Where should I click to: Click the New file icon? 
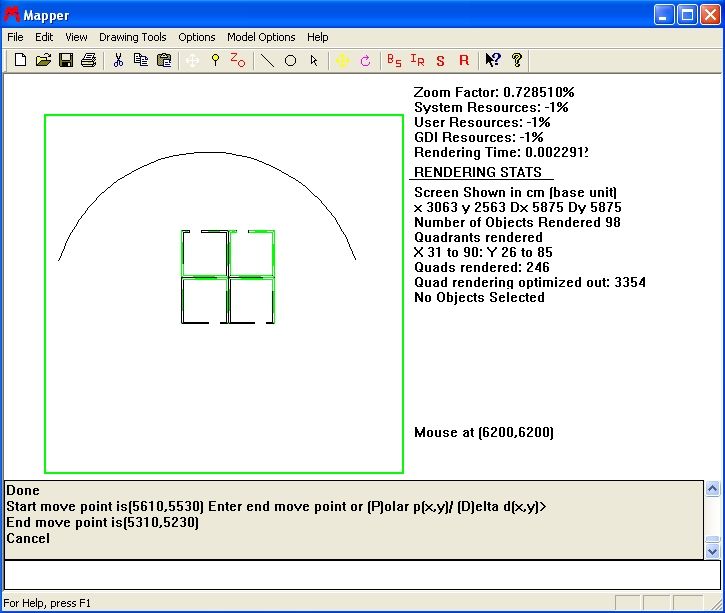[20, 61]
